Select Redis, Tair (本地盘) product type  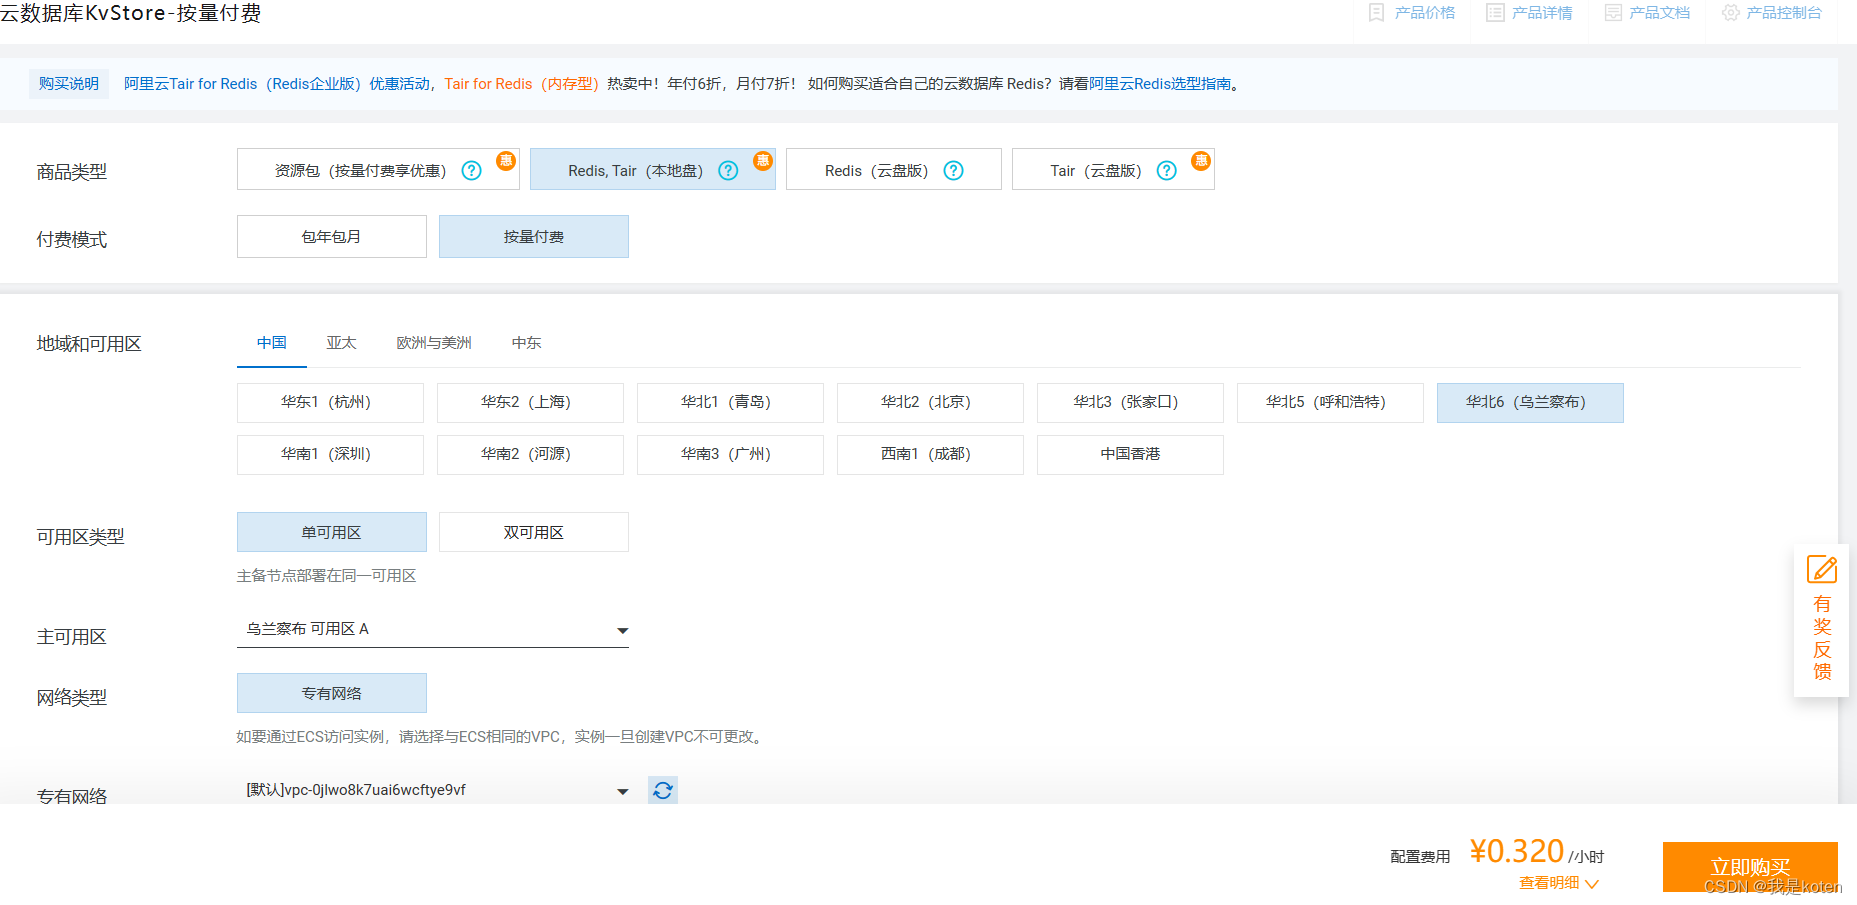[x=652, y=170]
